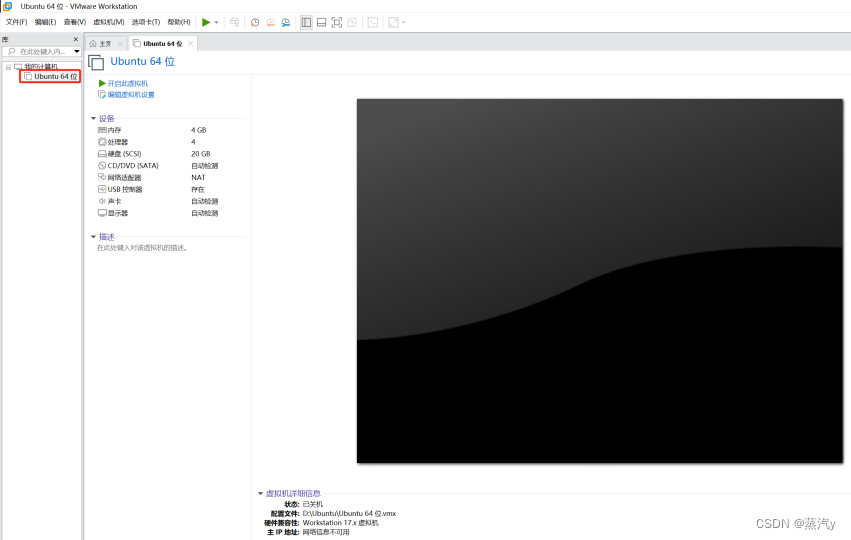Collapse the 虚拟机详细信息 section

pos(261,493)
